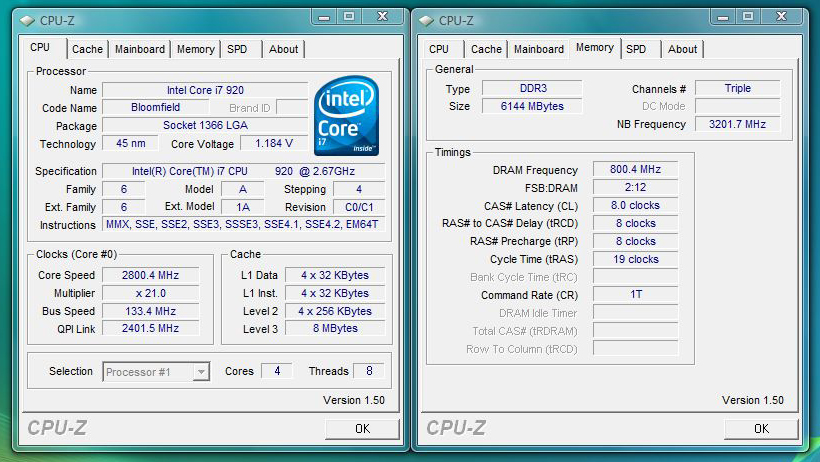The image size is (820, 462).
Task: Click the CPU-Z icon in right window title bar
Action: pos(426,21)
